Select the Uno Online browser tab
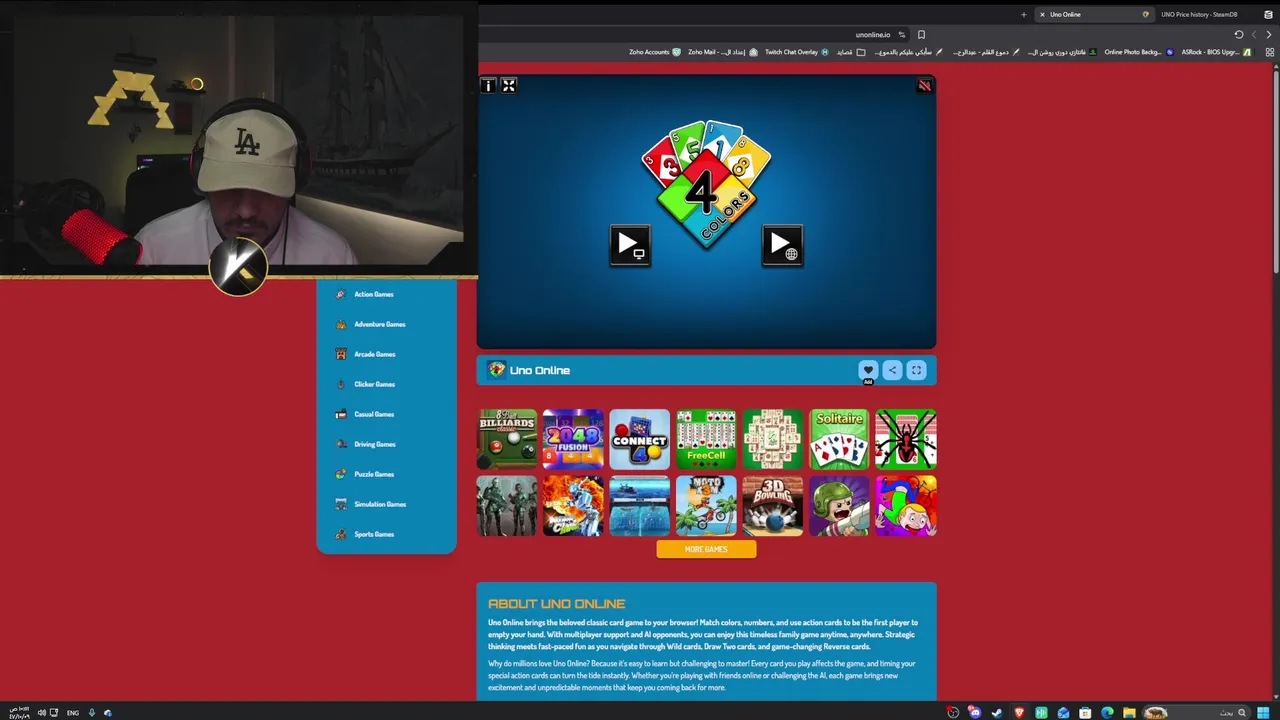 pos(1094,14)
